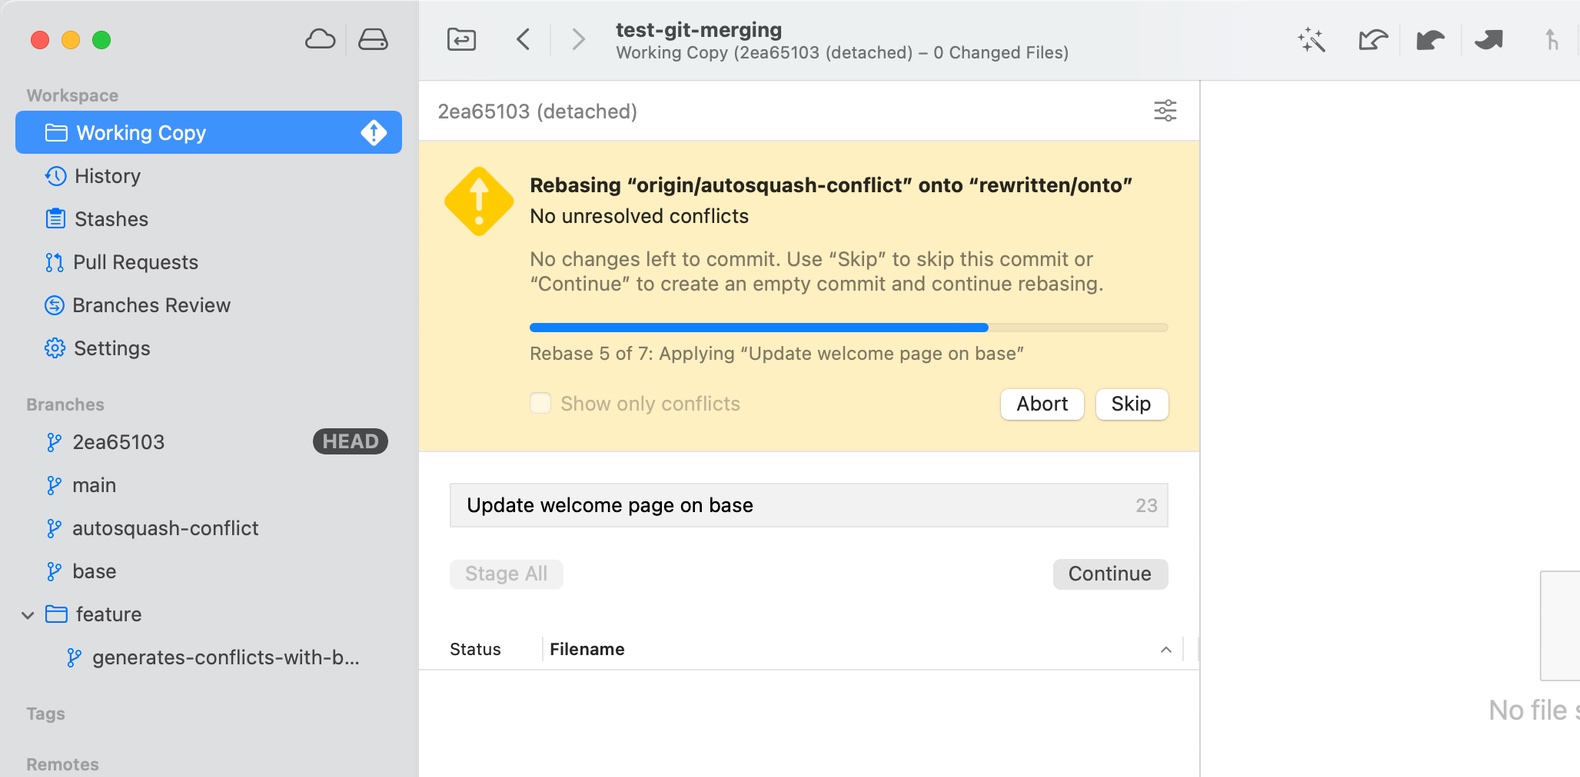1580x777 pixels.
Task: Click the Fetch arrow icon in the toolbar
Action: point(1372,40)
